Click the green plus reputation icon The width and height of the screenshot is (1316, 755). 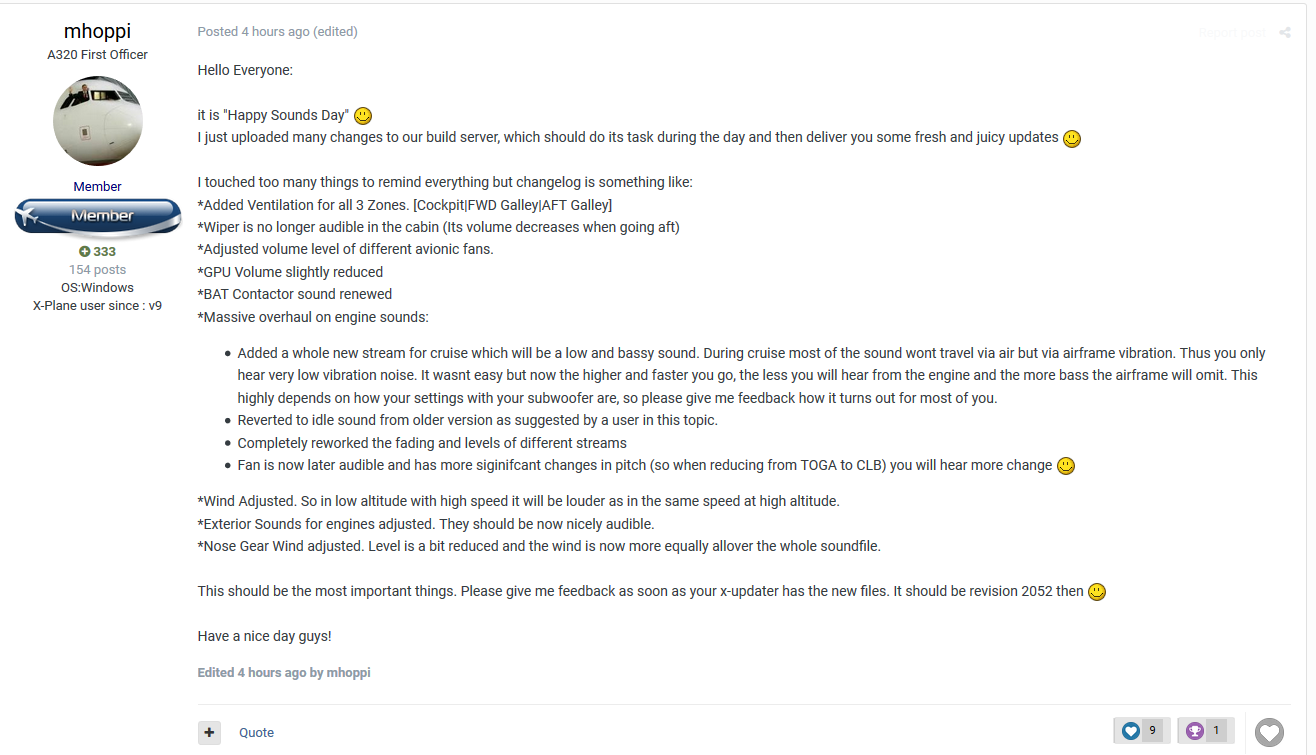(85, 252)
